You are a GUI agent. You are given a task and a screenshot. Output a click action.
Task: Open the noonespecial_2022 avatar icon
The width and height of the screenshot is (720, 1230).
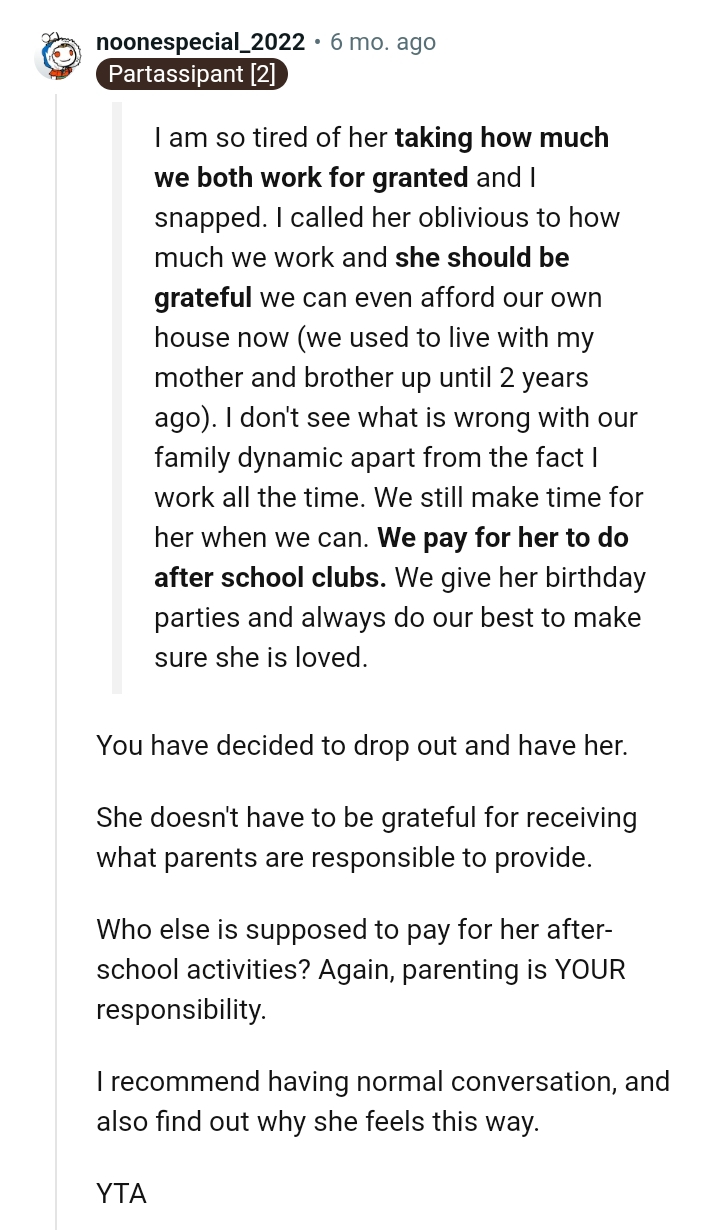coord(56,56)
